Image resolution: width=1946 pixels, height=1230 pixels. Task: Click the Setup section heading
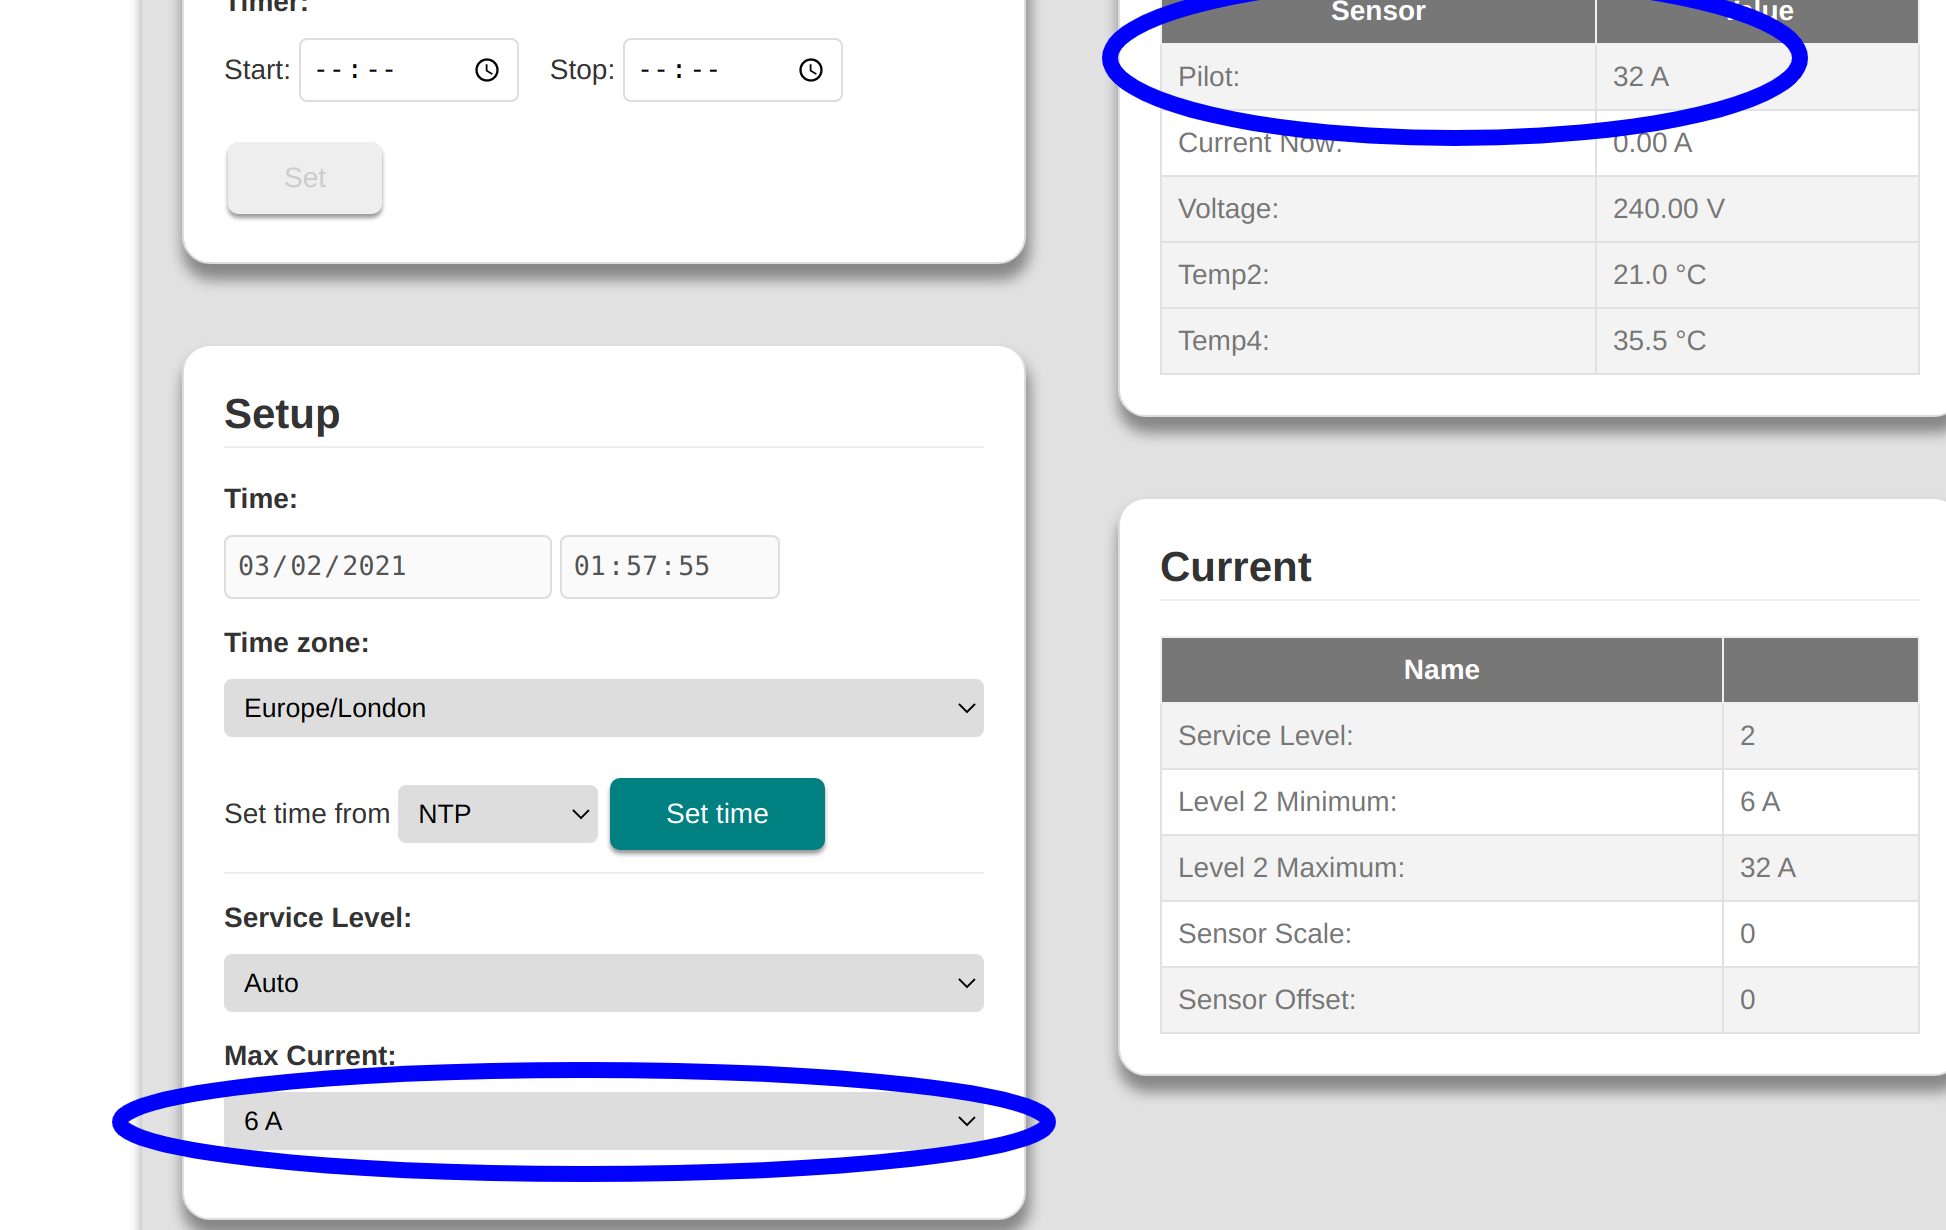click(282, 413)
